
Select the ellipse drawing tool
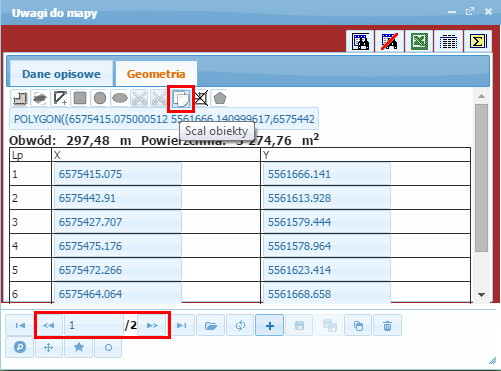120,98
